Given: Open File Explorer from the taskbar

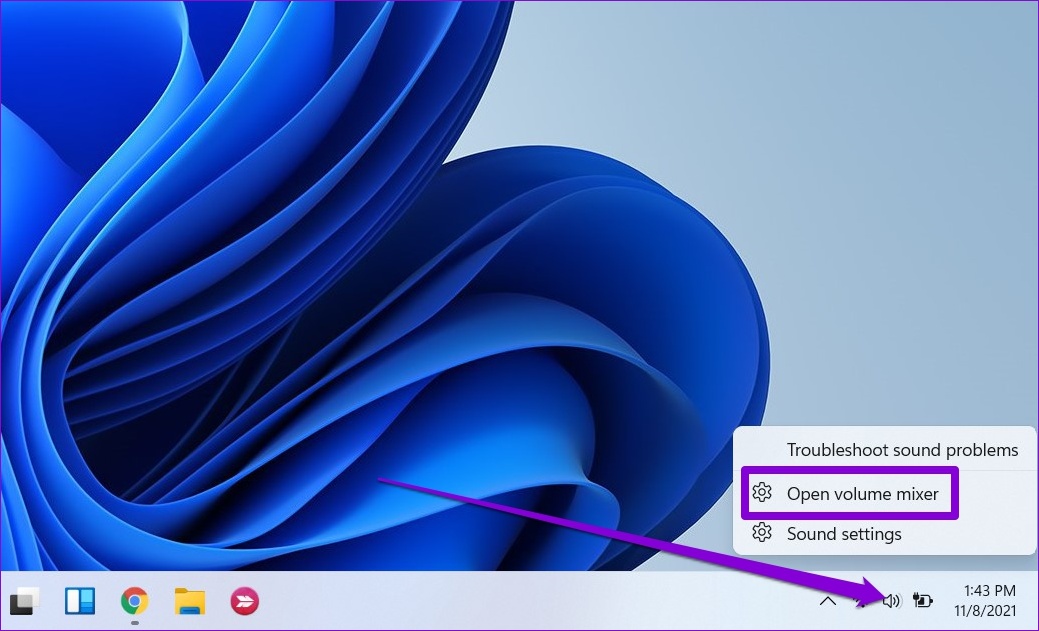Looking at the screenshot, I should tap(190, 601).
